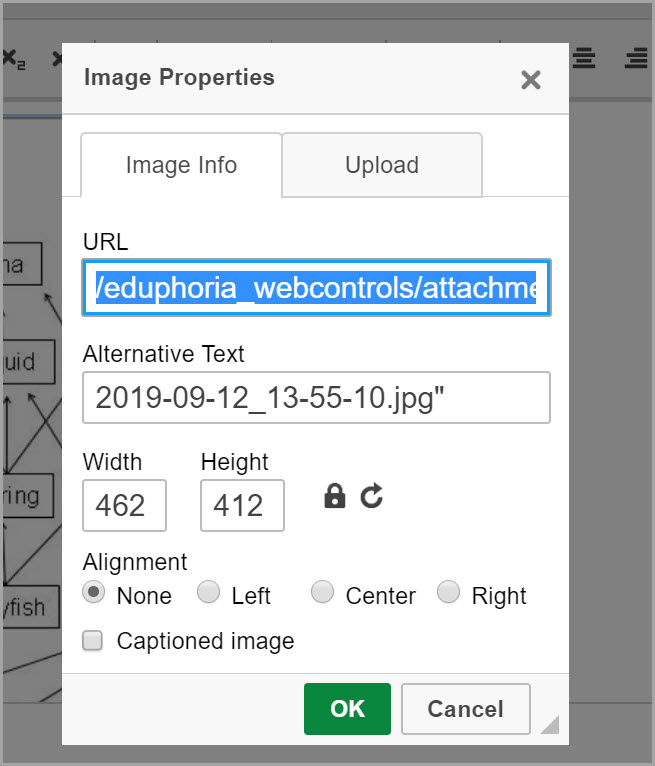The image size is (655, 766).
Task: Click the Alternative Text field
Action: click(317, 398)
